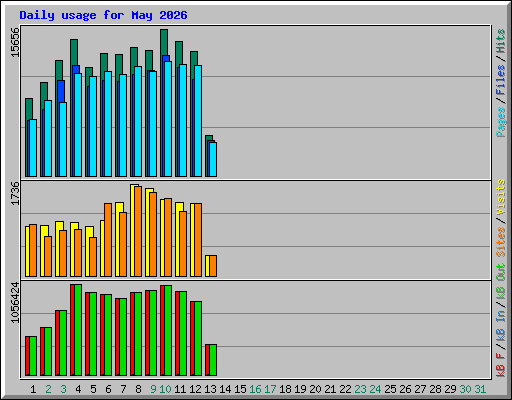Click the yellow Visits bar for day 2
Viewport: 512px width, 400px height.
pos(43,251)
